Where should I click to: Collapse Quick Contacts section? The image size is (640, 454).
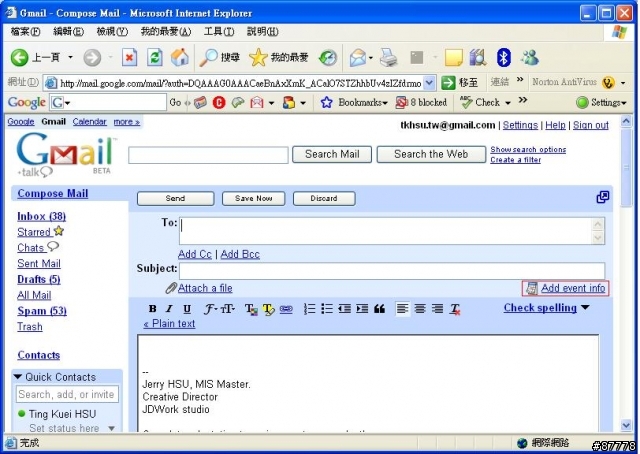18,376
